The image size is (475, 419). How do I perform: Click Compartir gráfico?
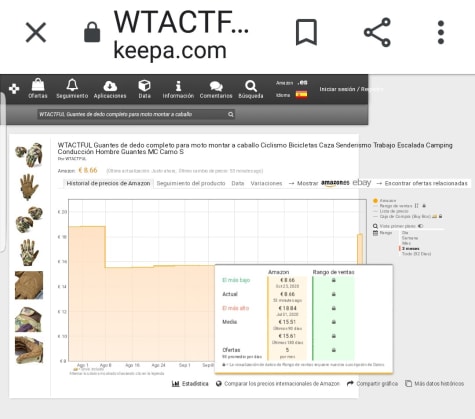pos(377,384)
